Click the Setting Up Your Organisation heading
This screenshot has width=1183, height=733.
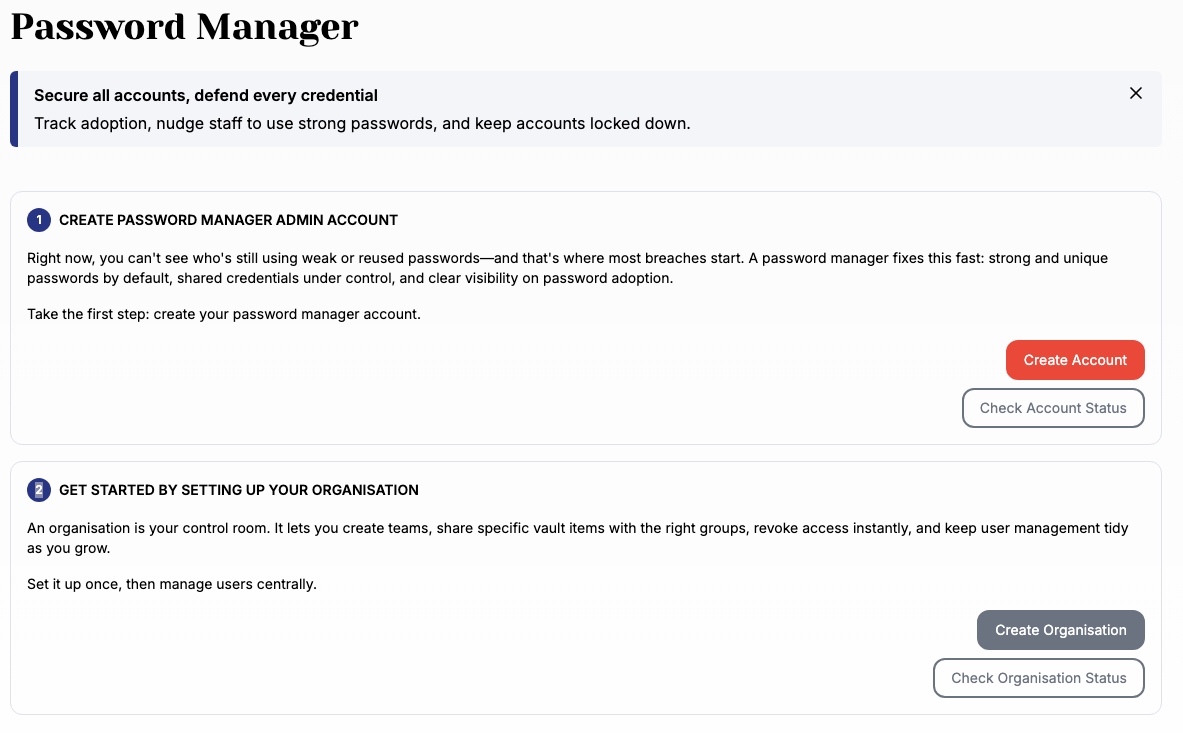[238, 490]
